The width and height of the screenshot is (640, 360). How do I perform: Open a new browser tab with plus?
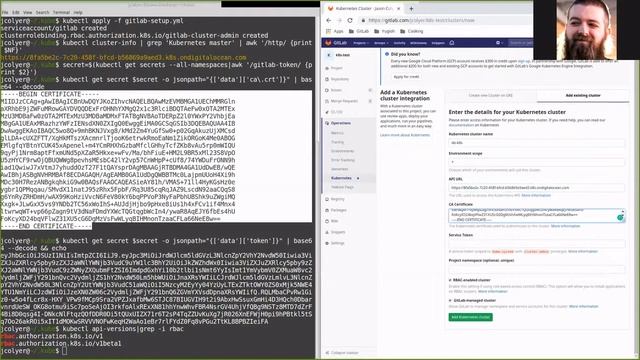tap(411, 9)
